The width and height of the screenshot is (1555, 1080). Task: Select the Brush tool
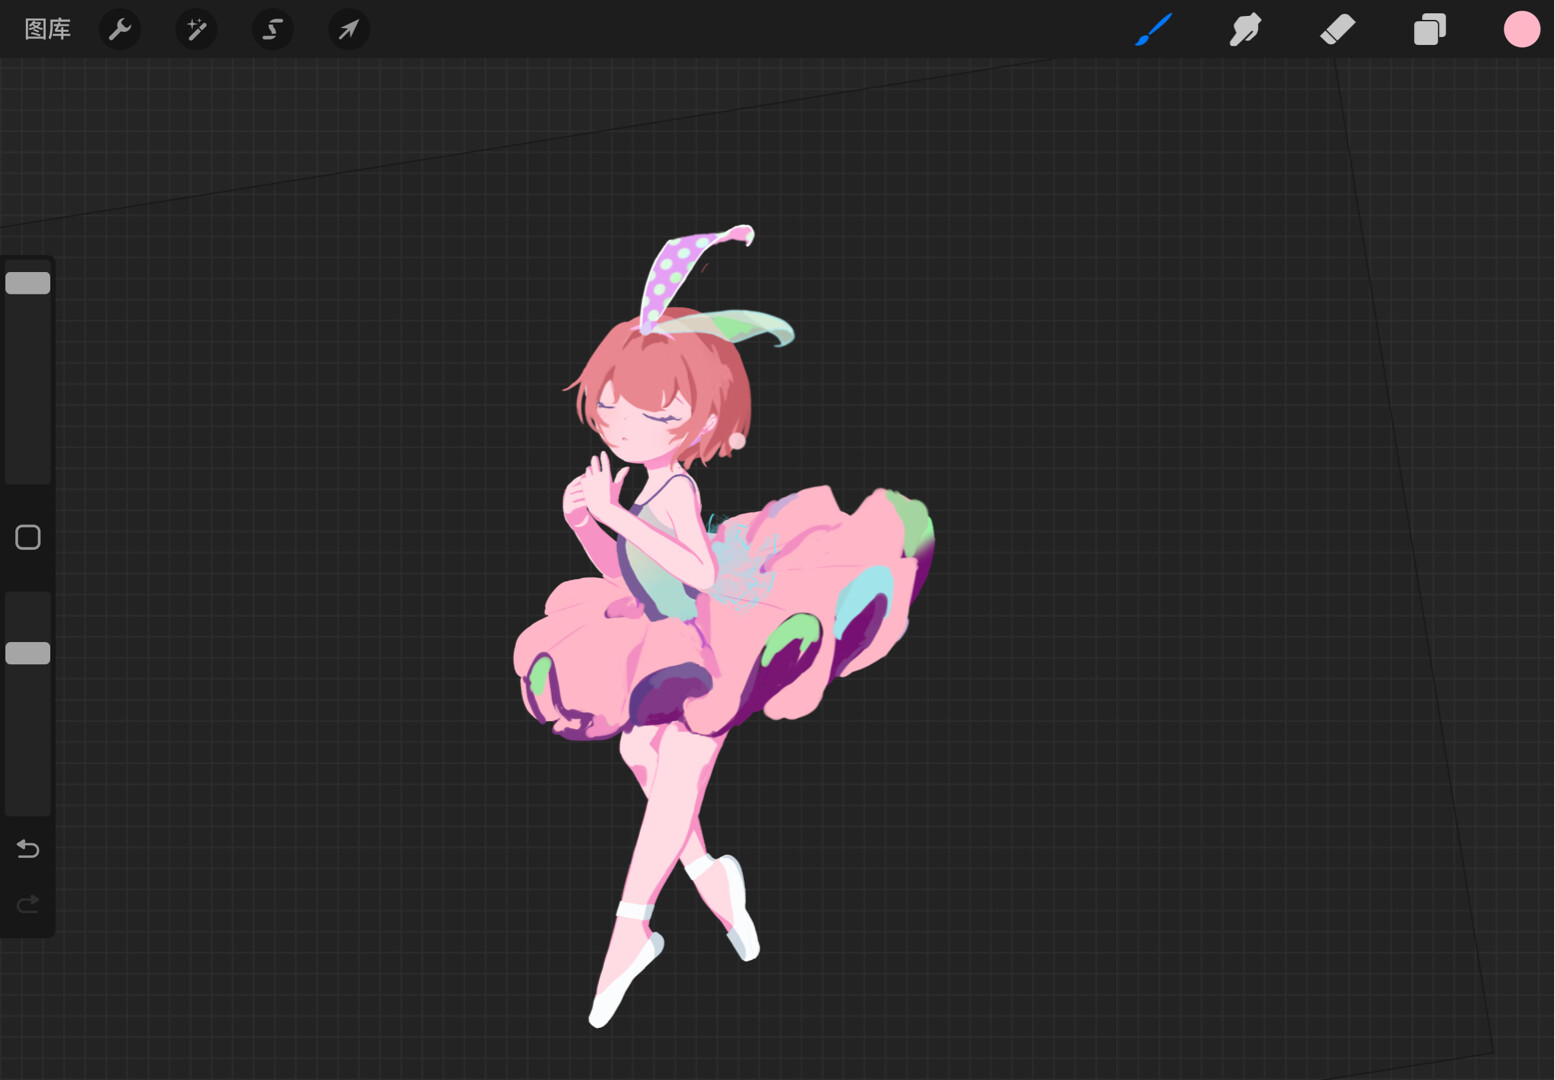tap(1153, 29)
